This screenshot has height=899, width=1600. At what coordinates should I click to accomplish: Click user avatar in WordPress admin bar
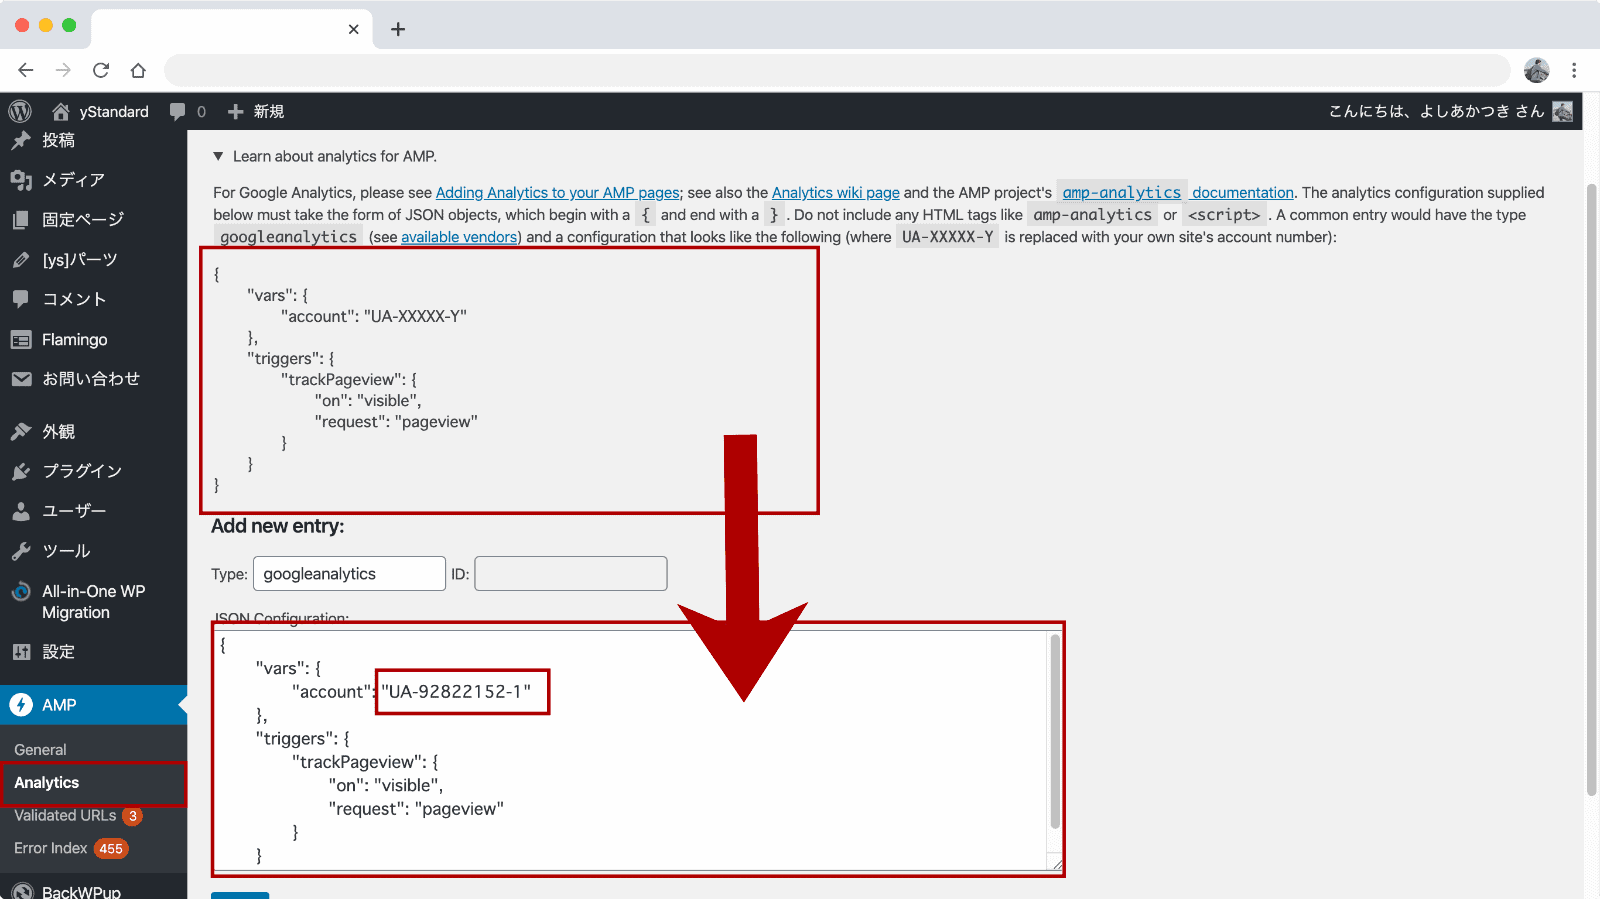point(1563,111)
